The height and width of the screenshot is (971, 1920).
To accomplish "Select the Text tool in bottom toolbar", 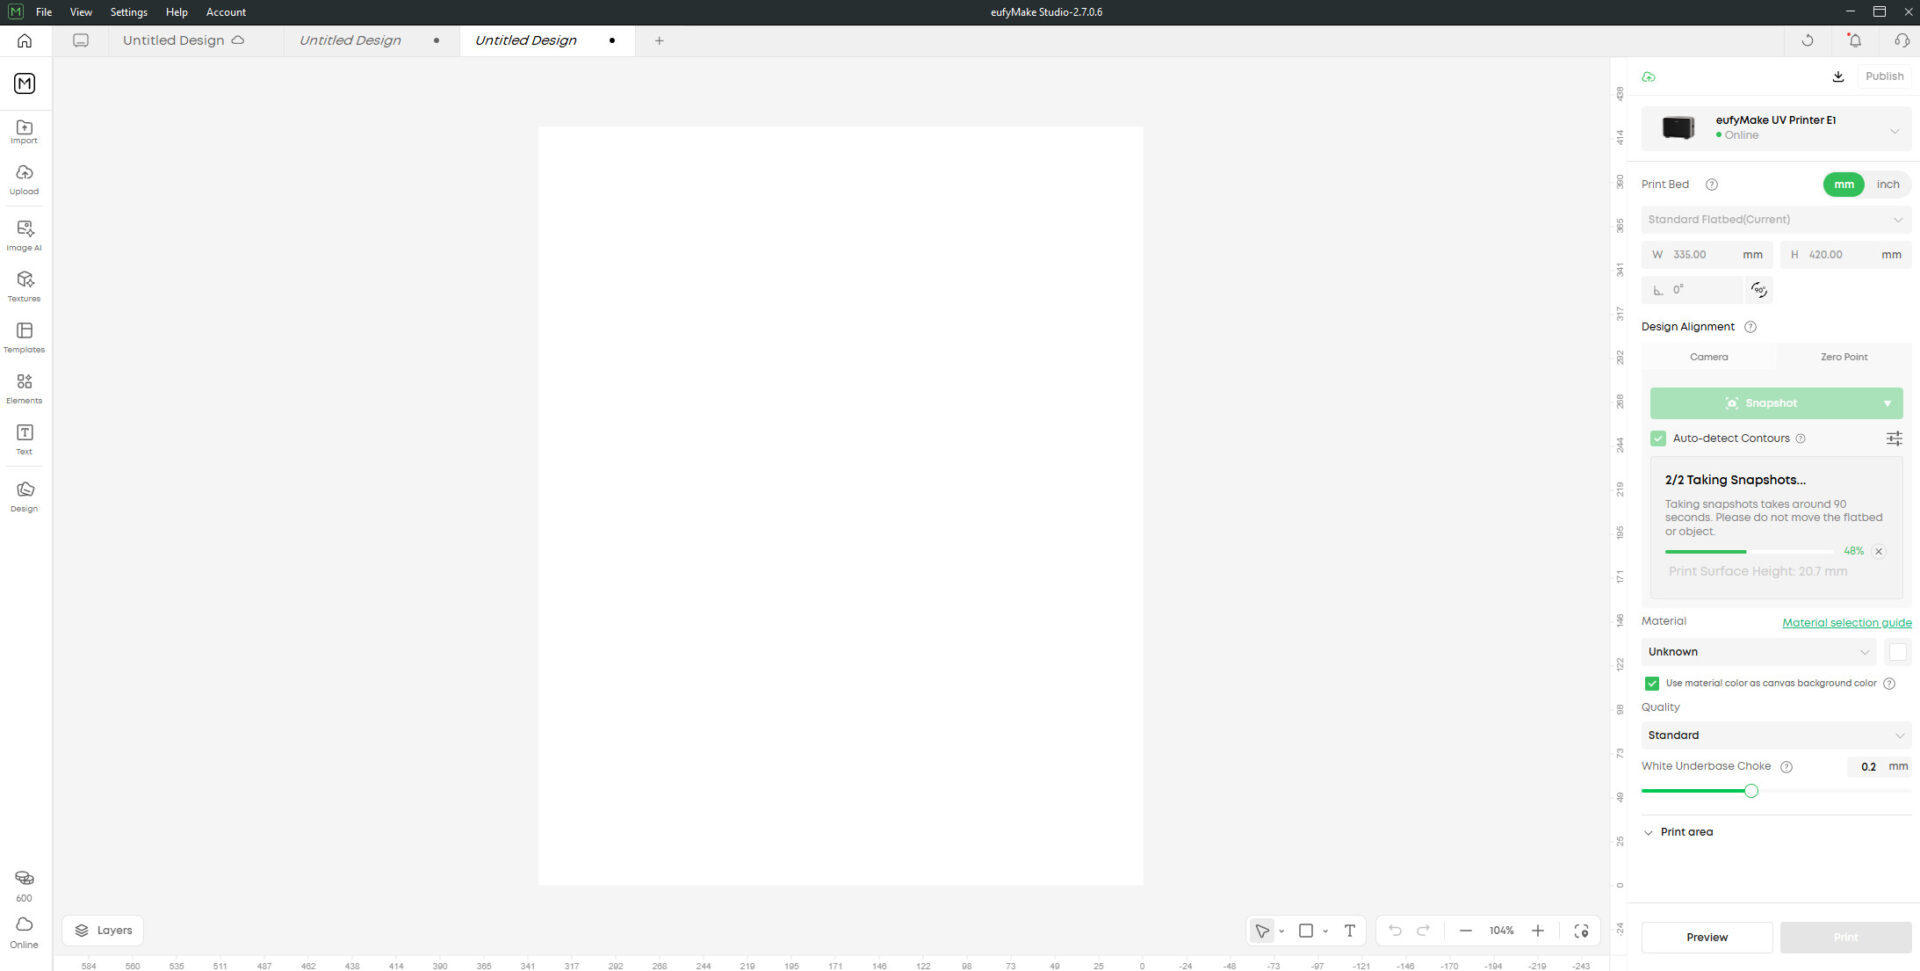I will pyautogui.click(x=1349, y=931).
